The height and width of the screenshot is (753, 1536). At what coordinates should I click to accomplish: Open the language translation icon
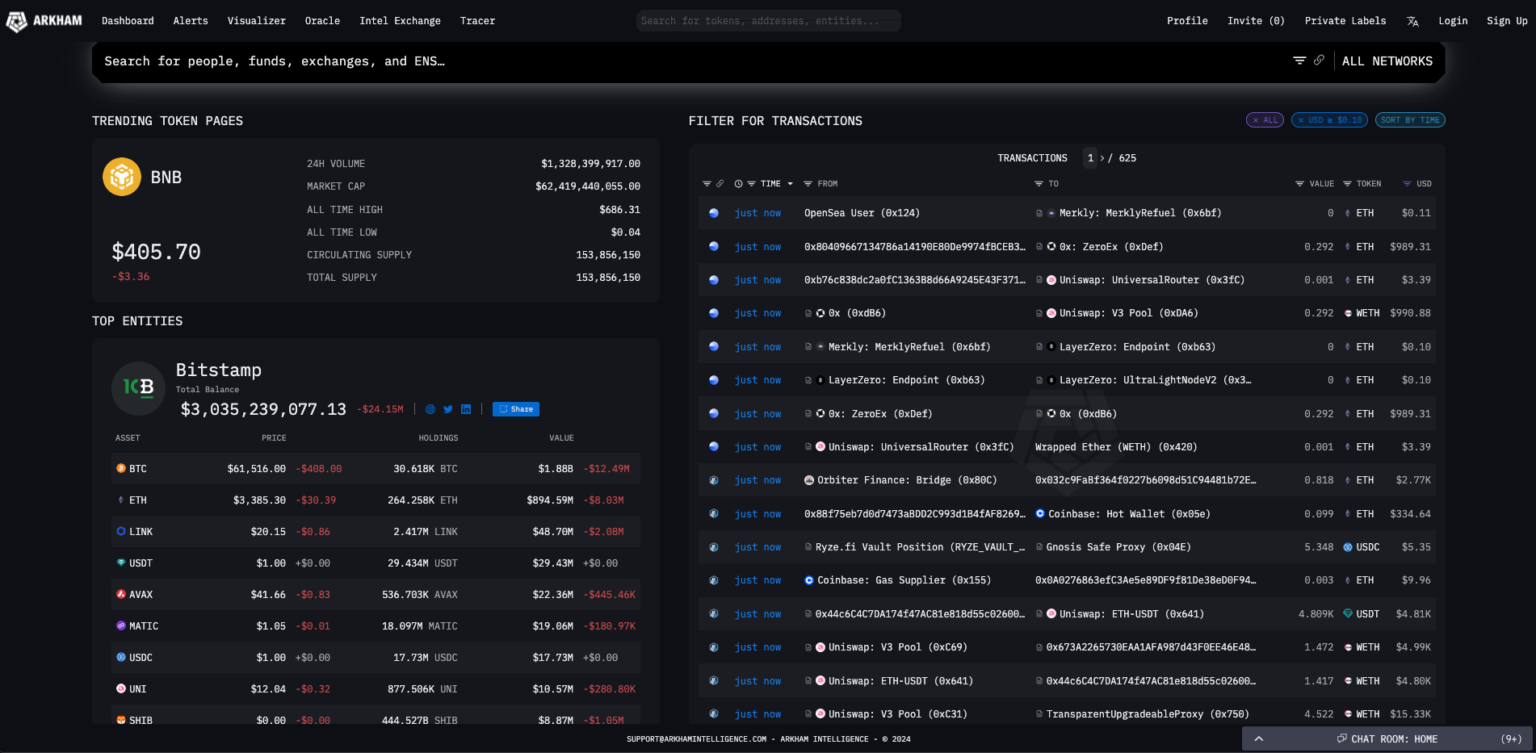click(x=1412, y=21)
